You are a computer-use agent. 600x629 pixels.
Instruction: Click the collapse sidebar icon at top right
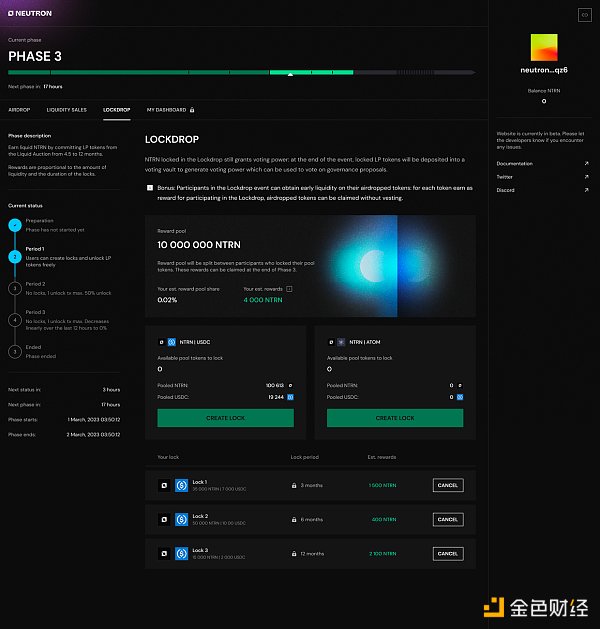click(584, 15)
